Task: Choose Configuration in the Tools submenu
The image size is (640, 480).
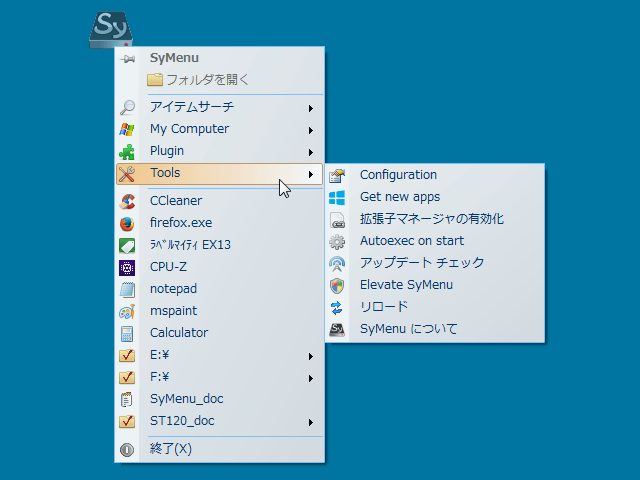Action: point(435,176)
